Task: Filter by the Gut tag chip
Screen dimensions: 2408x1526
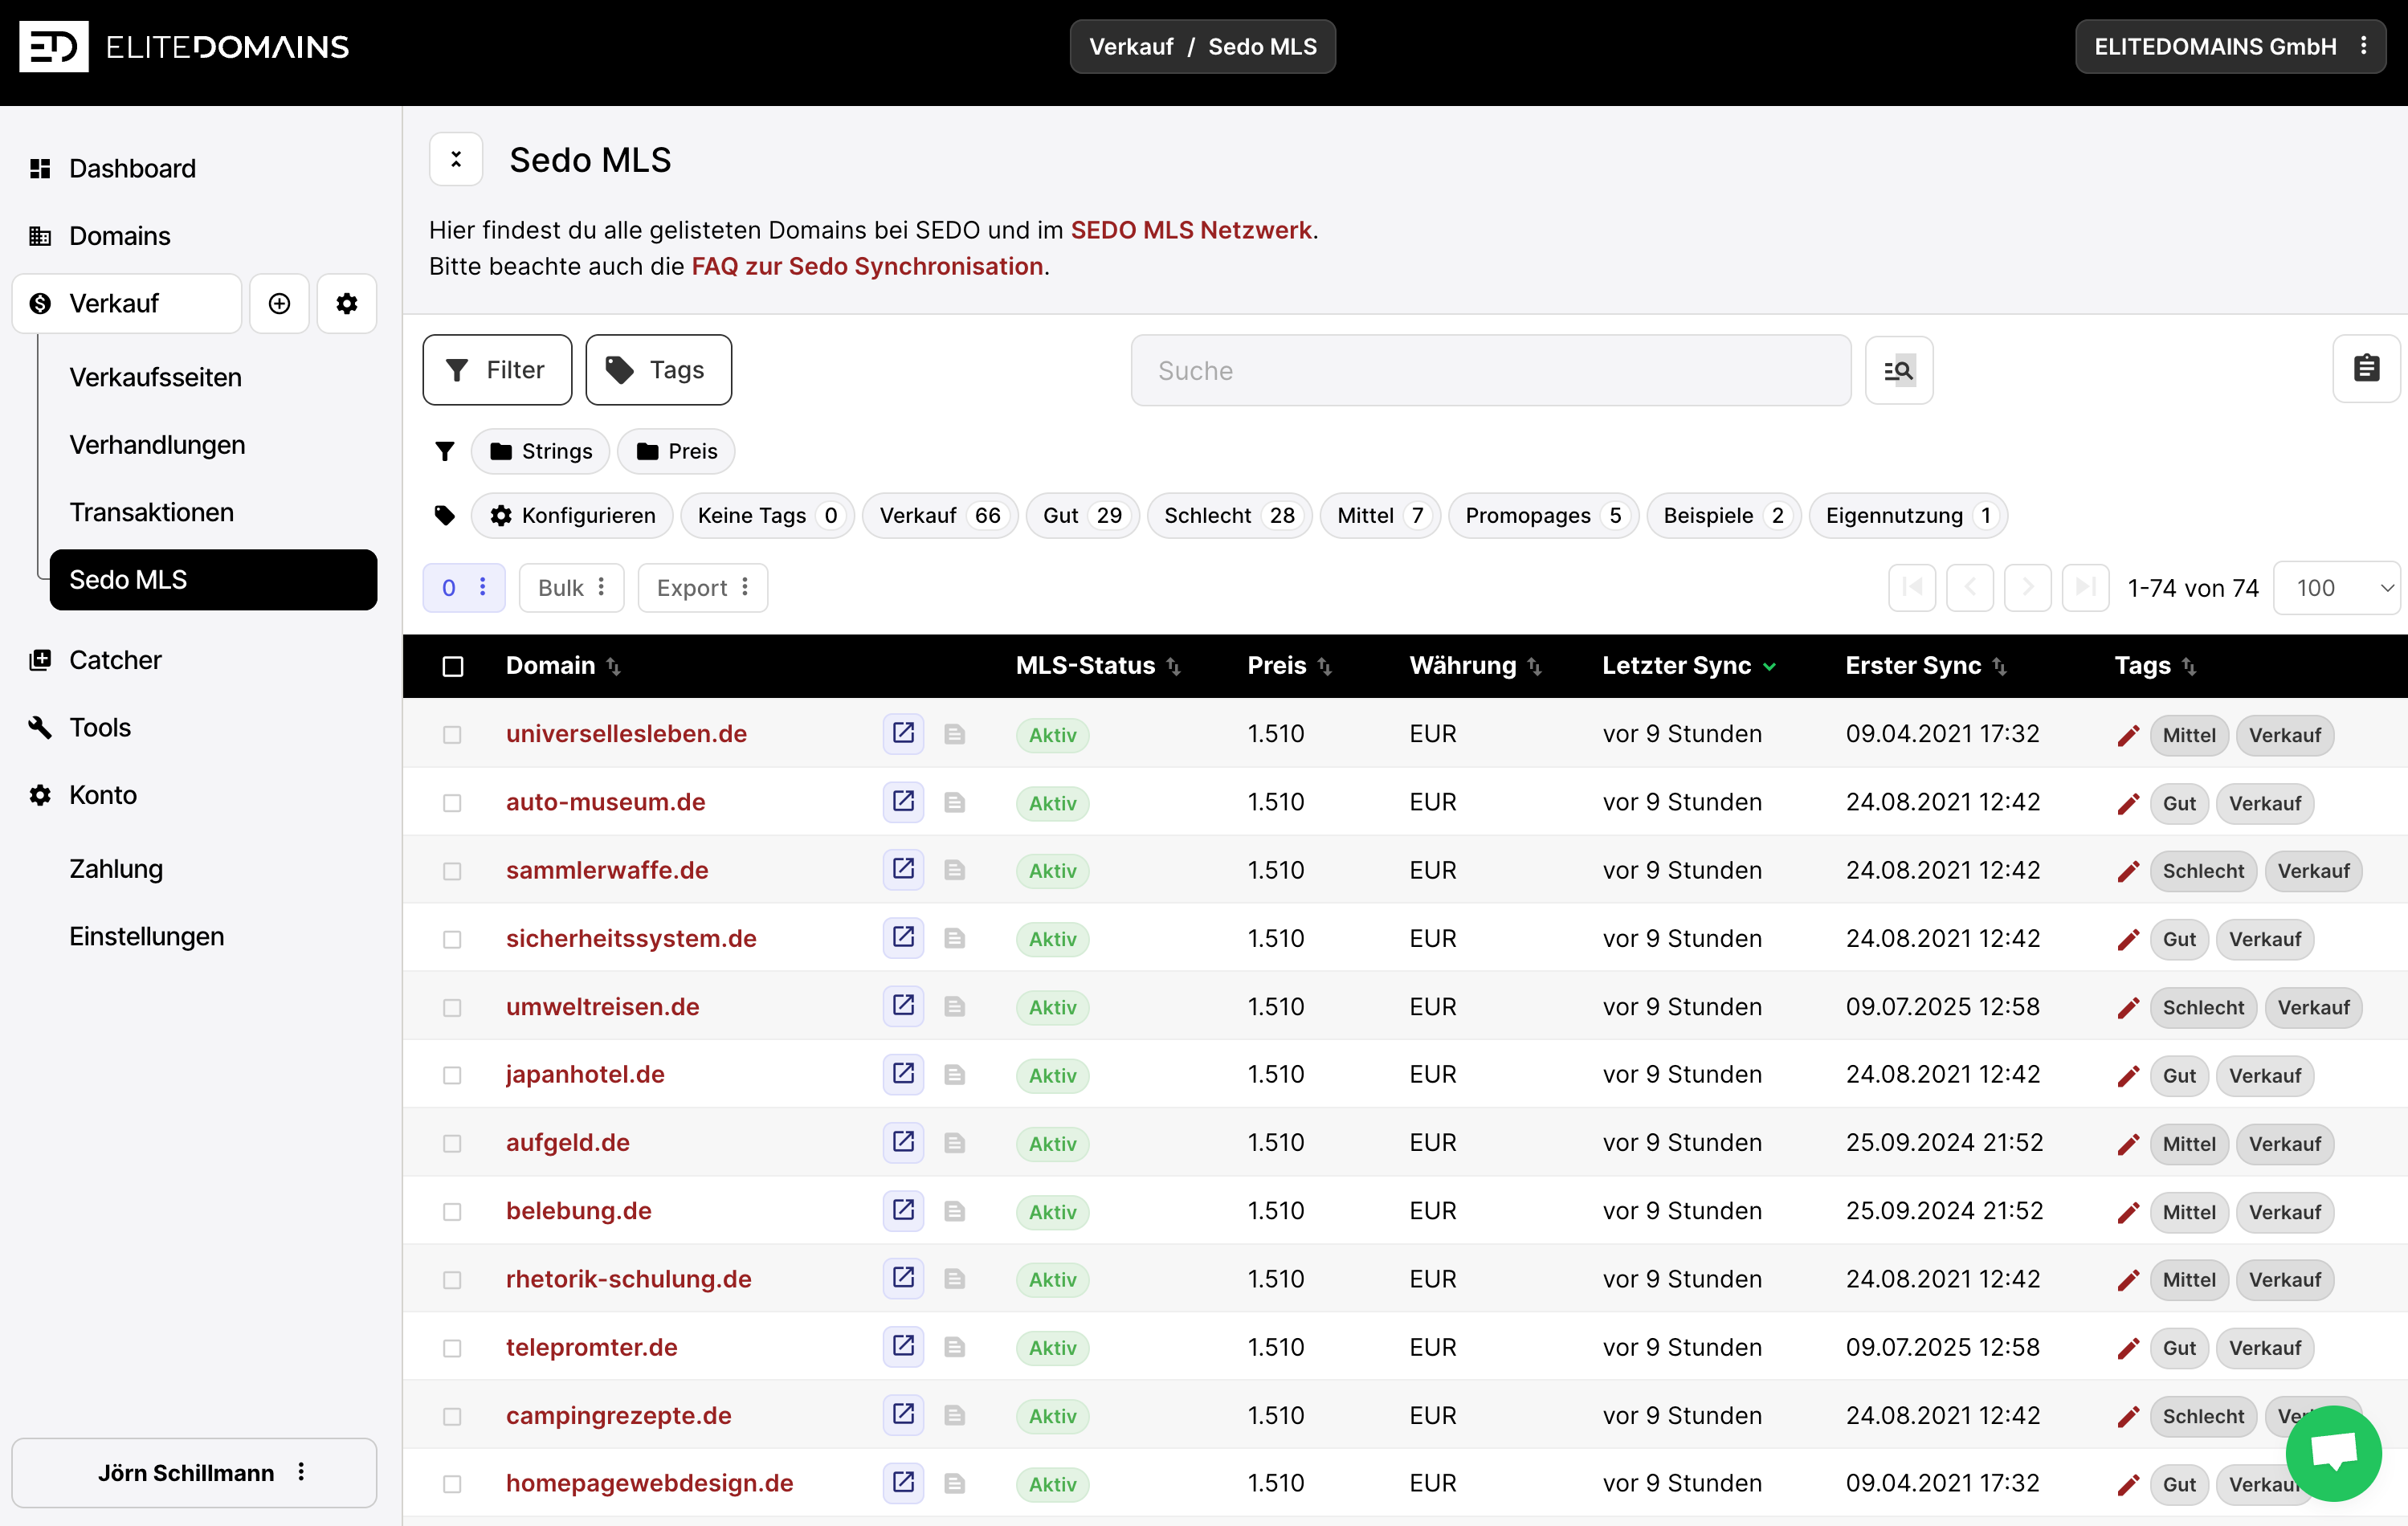Action: pos(1082,515)
